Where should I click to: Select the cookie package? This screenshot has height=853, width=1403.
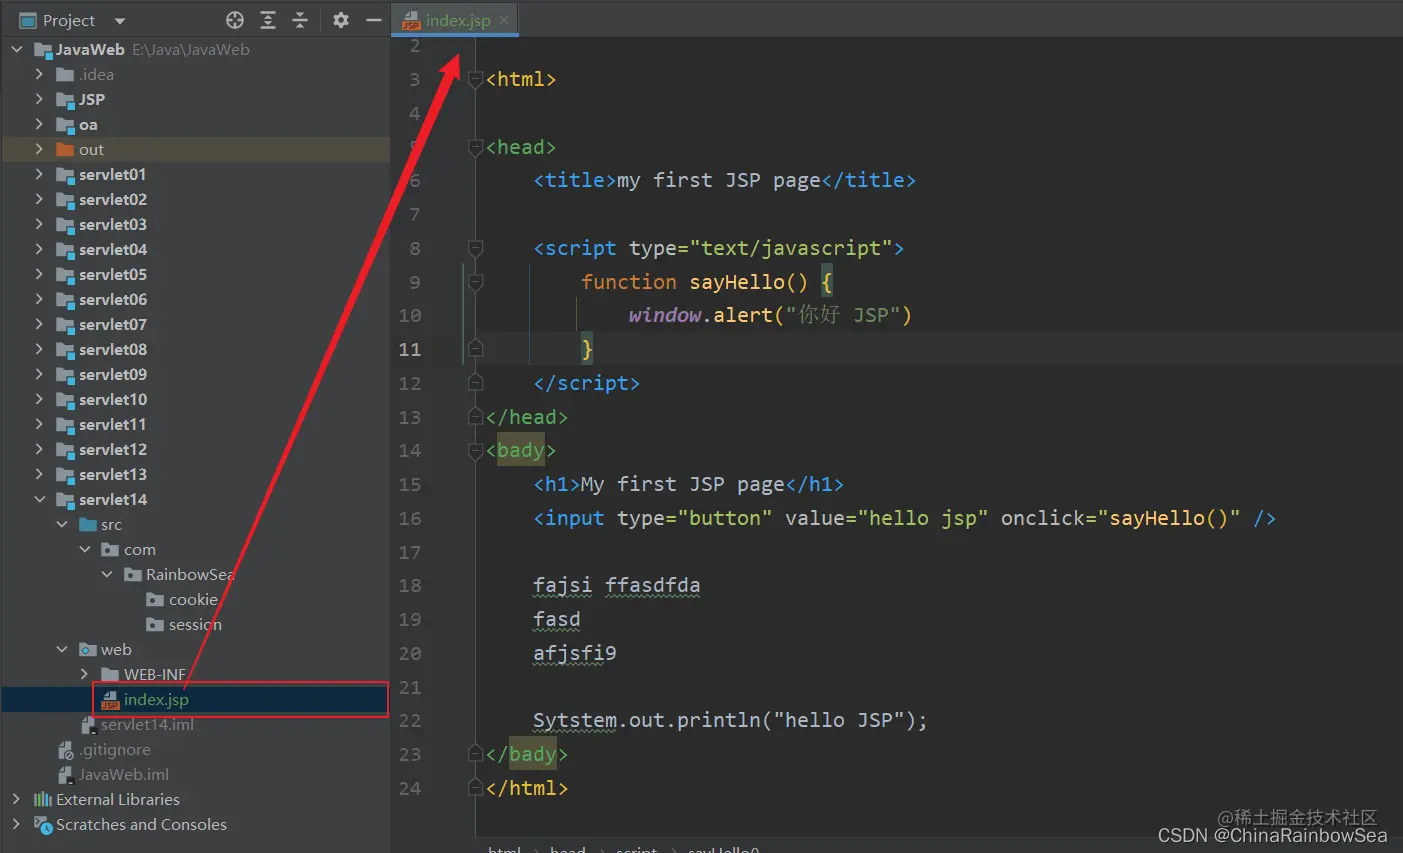click(x=193, y=599)
